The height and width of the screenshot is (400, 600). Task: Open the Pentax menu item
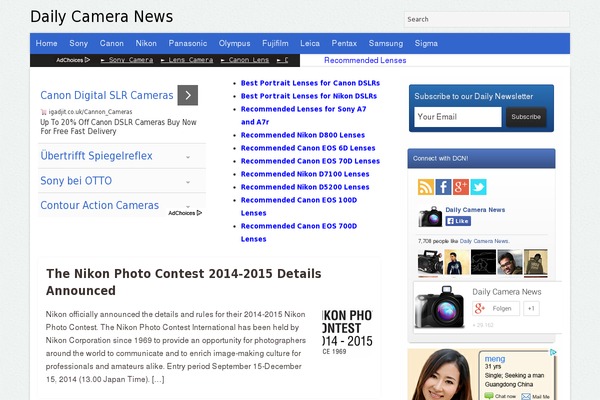[344, 43]
